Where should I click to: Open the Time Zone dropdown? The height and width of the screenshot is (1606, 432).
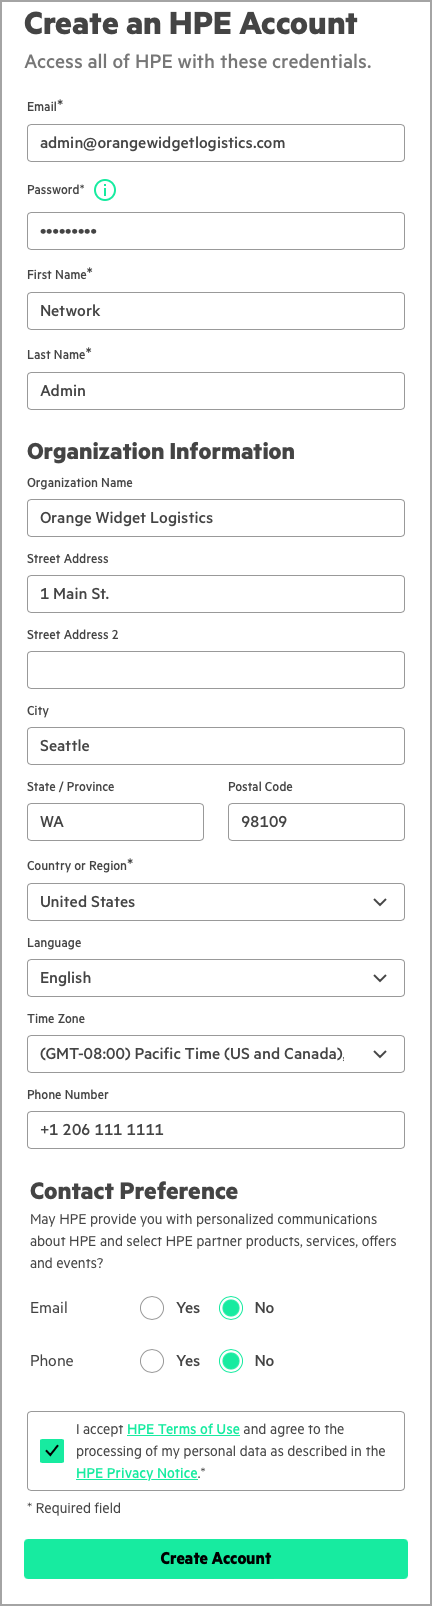216,1054
